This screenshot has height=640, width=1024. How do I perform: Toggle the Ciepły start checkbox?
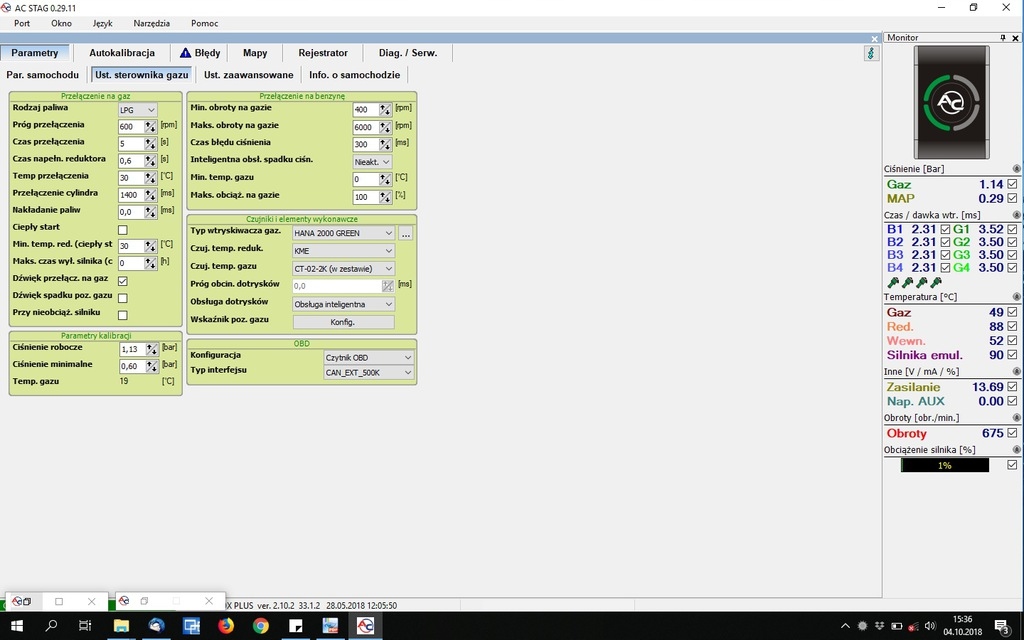tap(123, 230)
